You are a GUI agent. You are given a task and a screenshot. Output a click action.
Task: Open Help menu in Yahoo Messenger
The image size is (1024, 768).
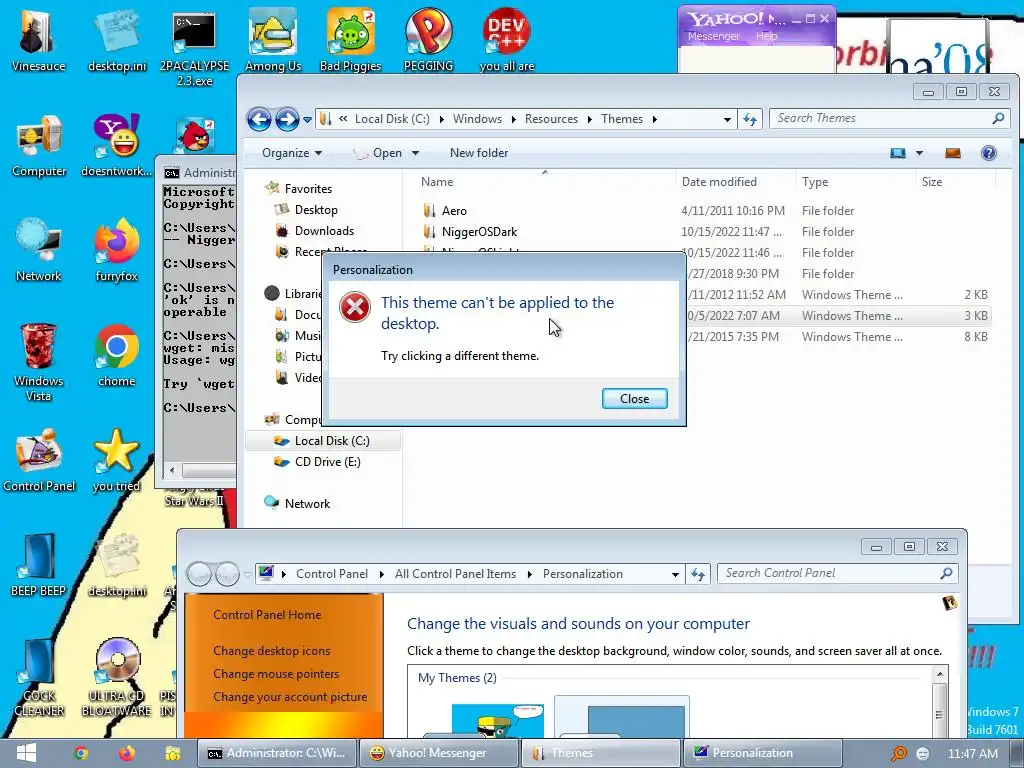(767, 37)
